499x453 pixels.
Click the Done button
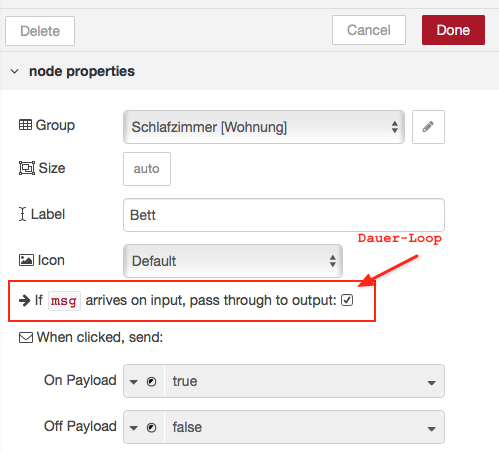click(453, 30)
